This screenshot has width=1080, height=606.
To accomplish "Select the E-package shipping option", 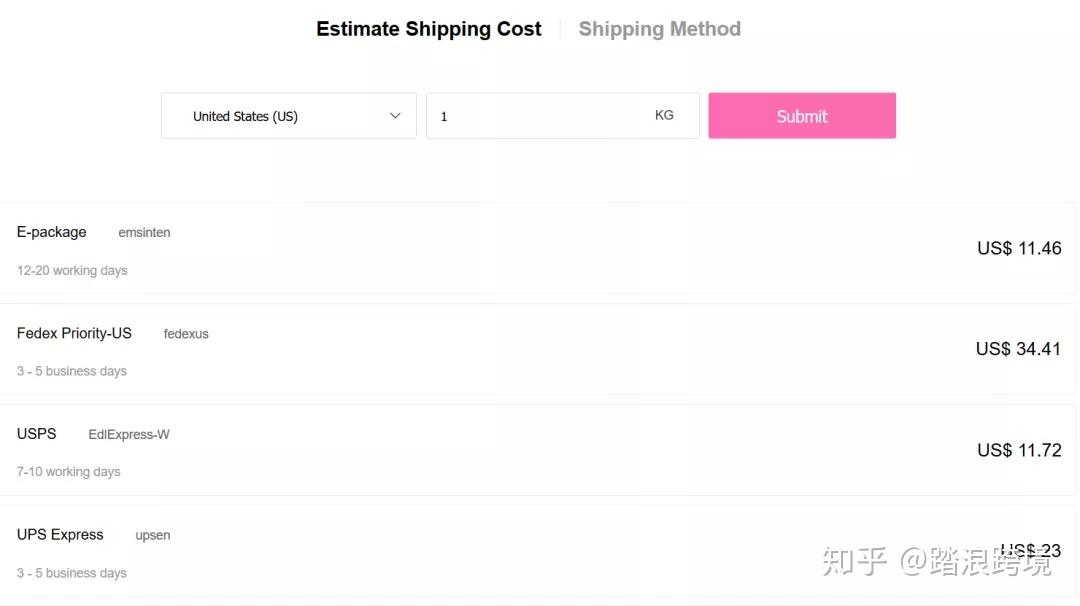I will point(52,232).
